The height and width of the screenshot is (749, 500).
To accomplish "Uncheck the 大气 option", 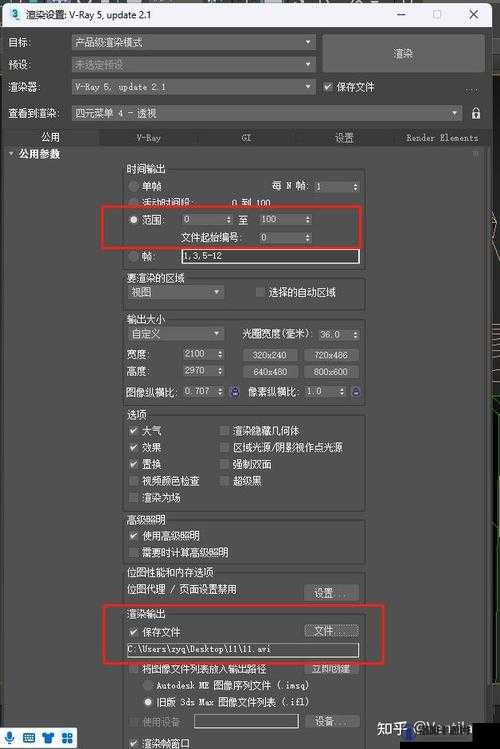I will coord(133,430).
